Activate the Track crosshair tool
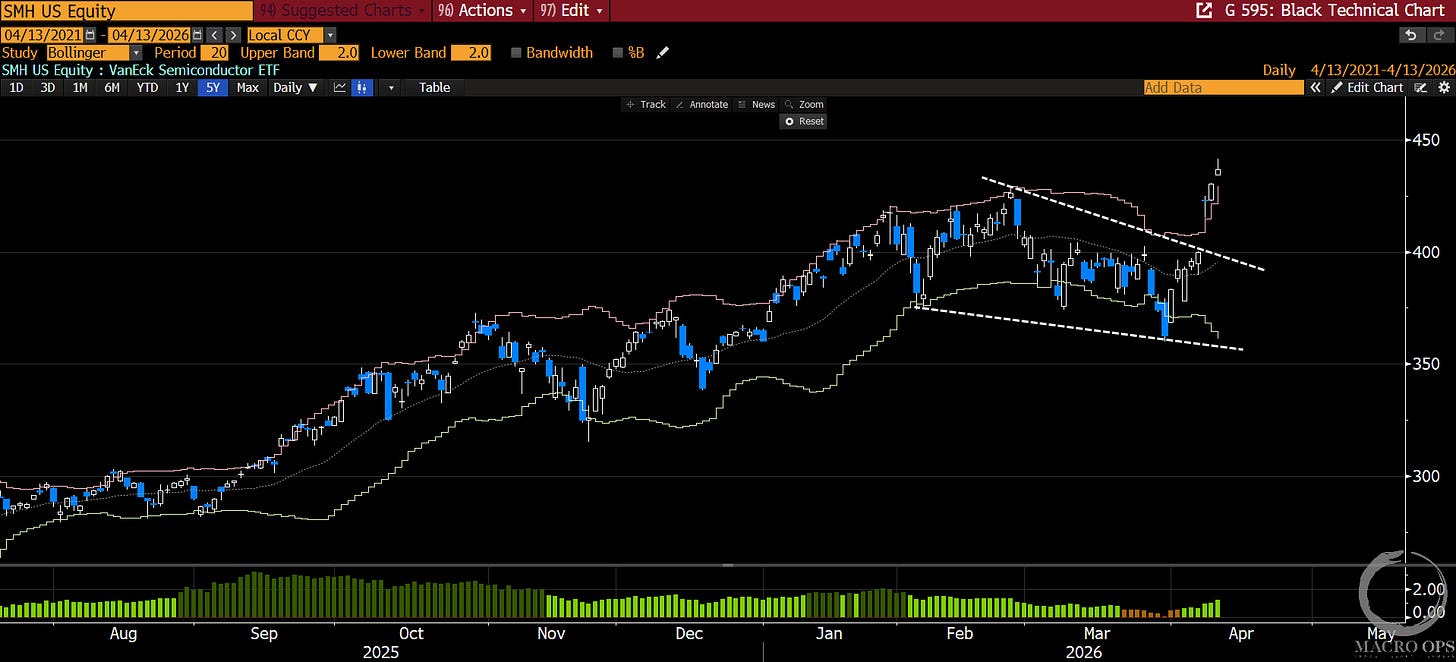 [x=646, y=105]
